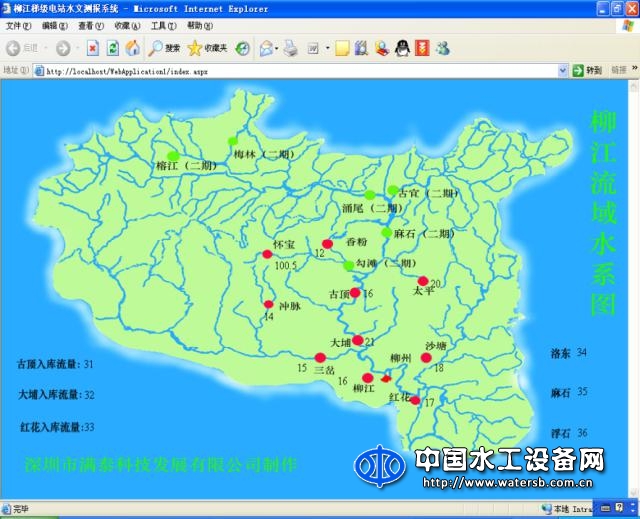Viewport: 640px width, 519px height.
Task: Click the 柳州 red city marker
Action: tap(386, 379)
